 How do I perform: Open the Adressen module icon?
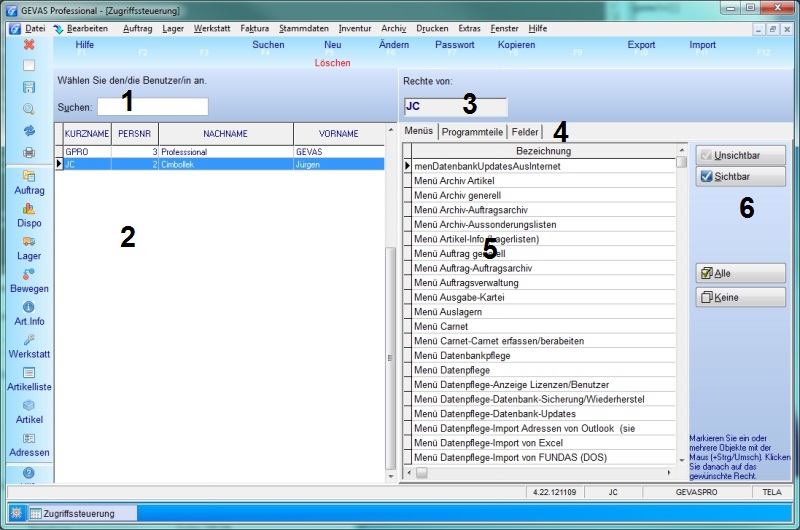(x=29, y=444)
